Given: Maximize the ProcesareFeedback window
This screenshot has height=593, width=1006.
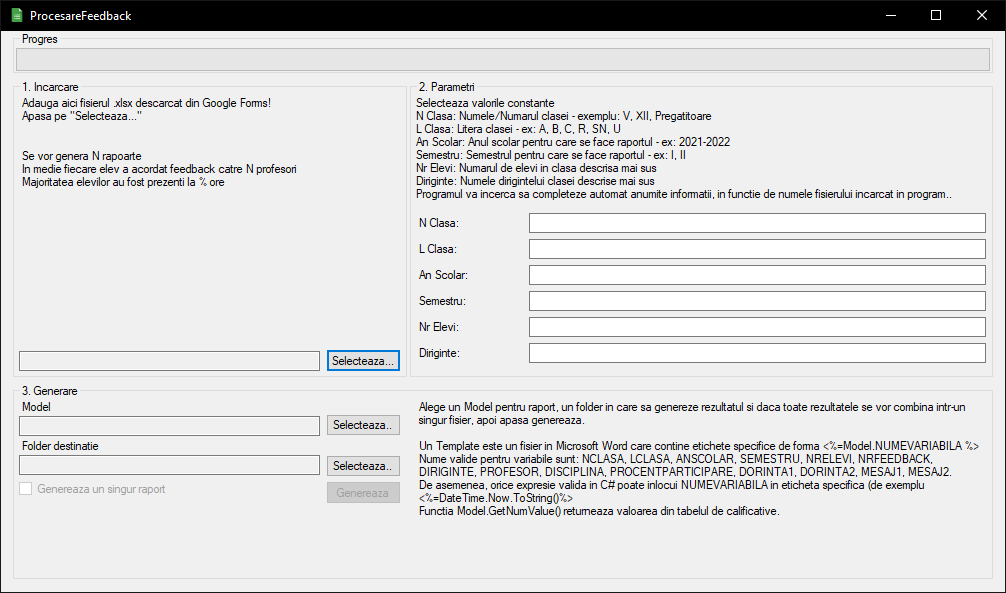Looking at the screenshot, I should click(x=935, y=15).
